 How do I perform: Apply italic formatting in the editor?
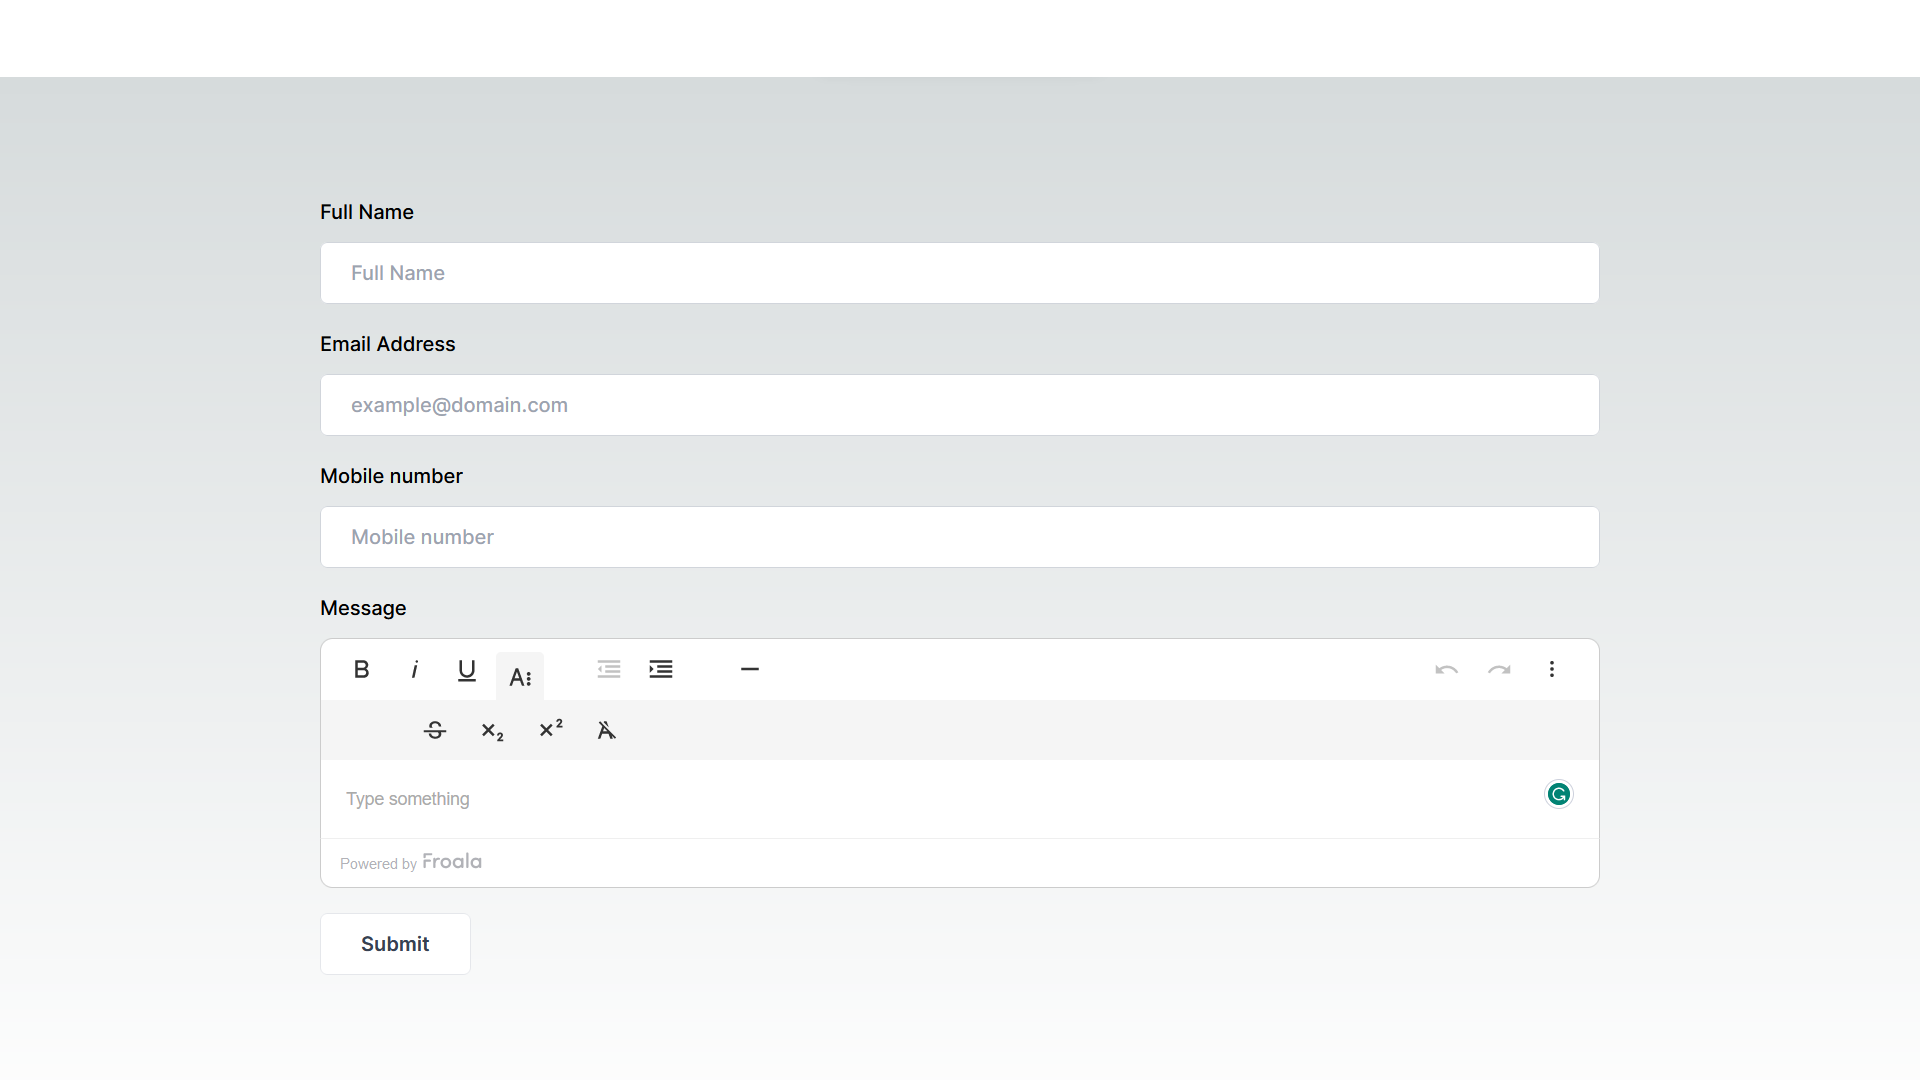(x=414, y=669)
